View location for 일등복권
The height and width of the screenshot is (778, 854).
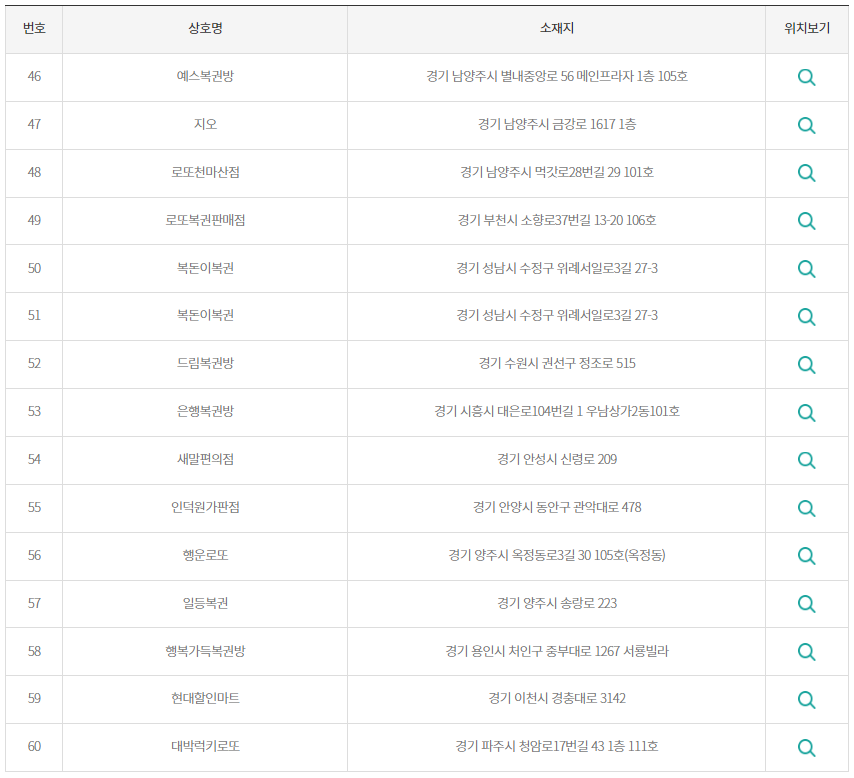point(806,604)
